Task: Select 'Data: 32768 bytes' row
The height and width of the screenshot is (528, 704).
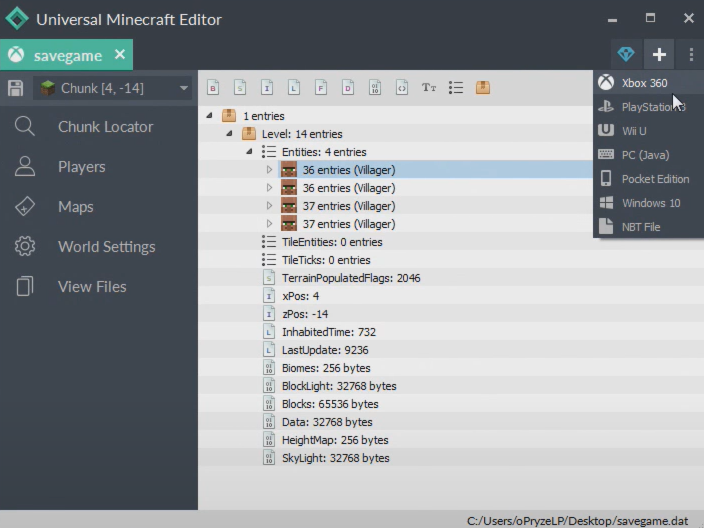Action: click(x=451, y=422)
